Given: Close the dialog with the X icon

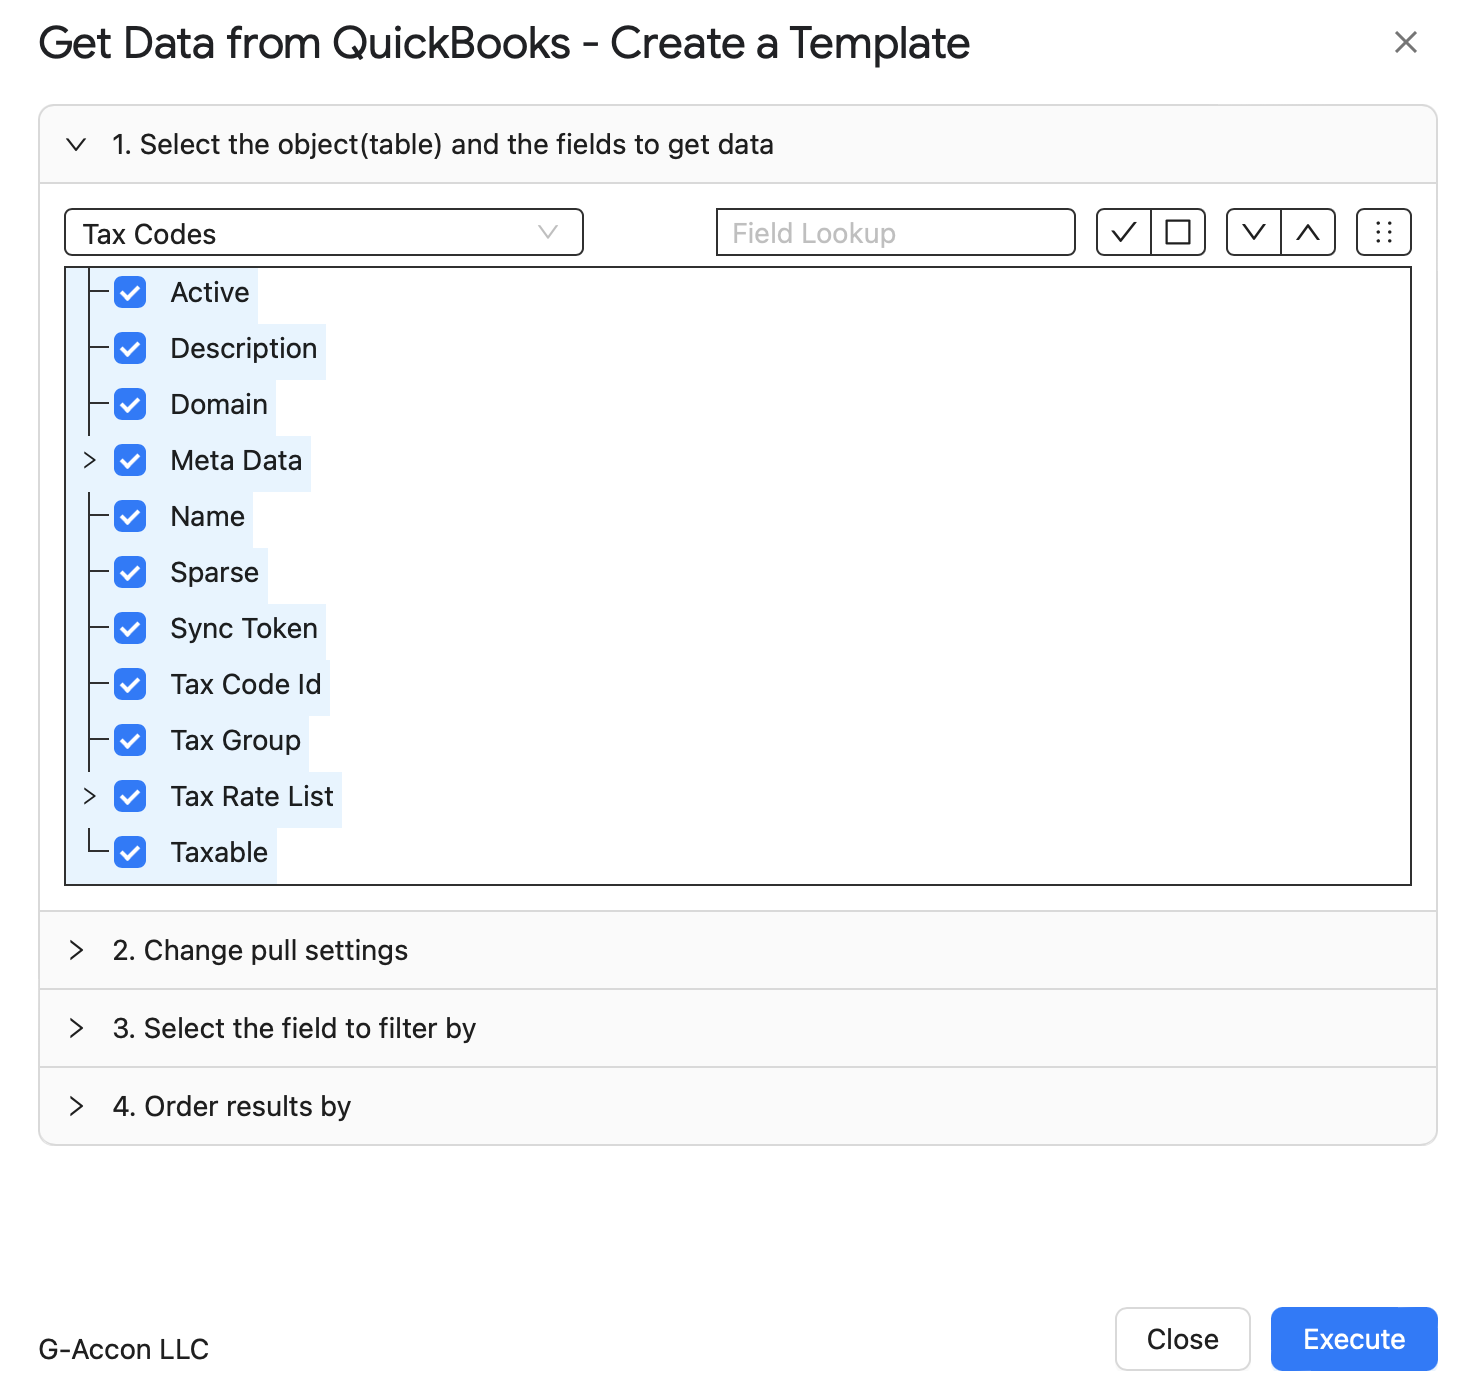Looking at the screenshot, I should click(1406, 42).
